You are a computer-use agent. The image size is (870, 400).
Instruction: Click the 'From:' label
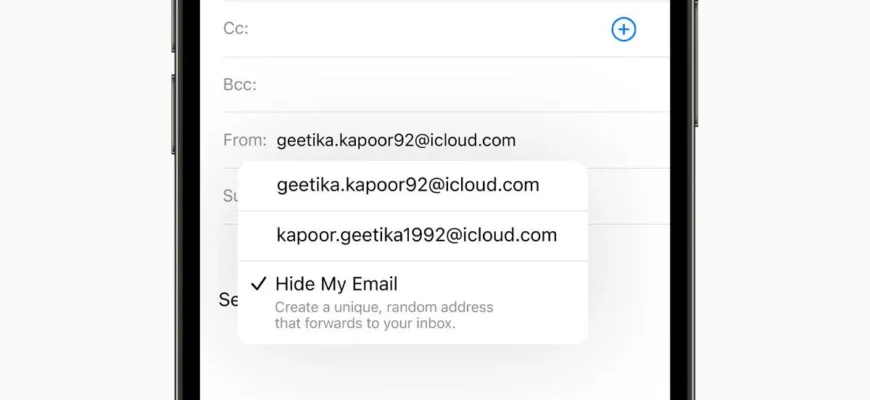245,140
